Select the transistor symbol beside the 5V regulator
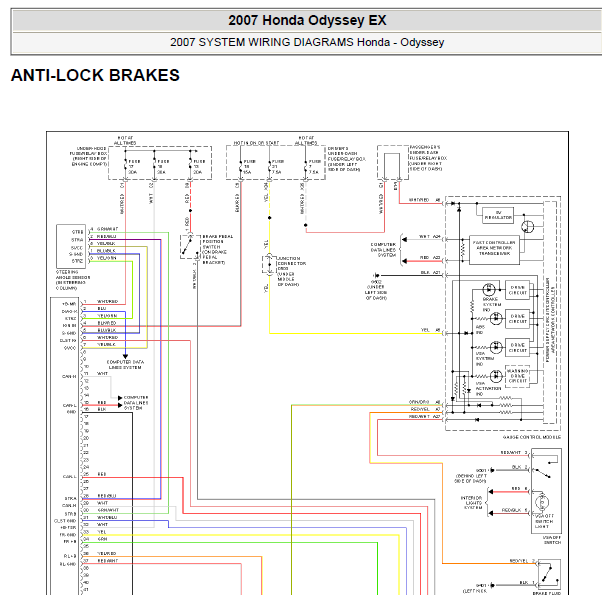Image resolution: width=602 pixels, height=595 pixels. [x=528, y=226]
